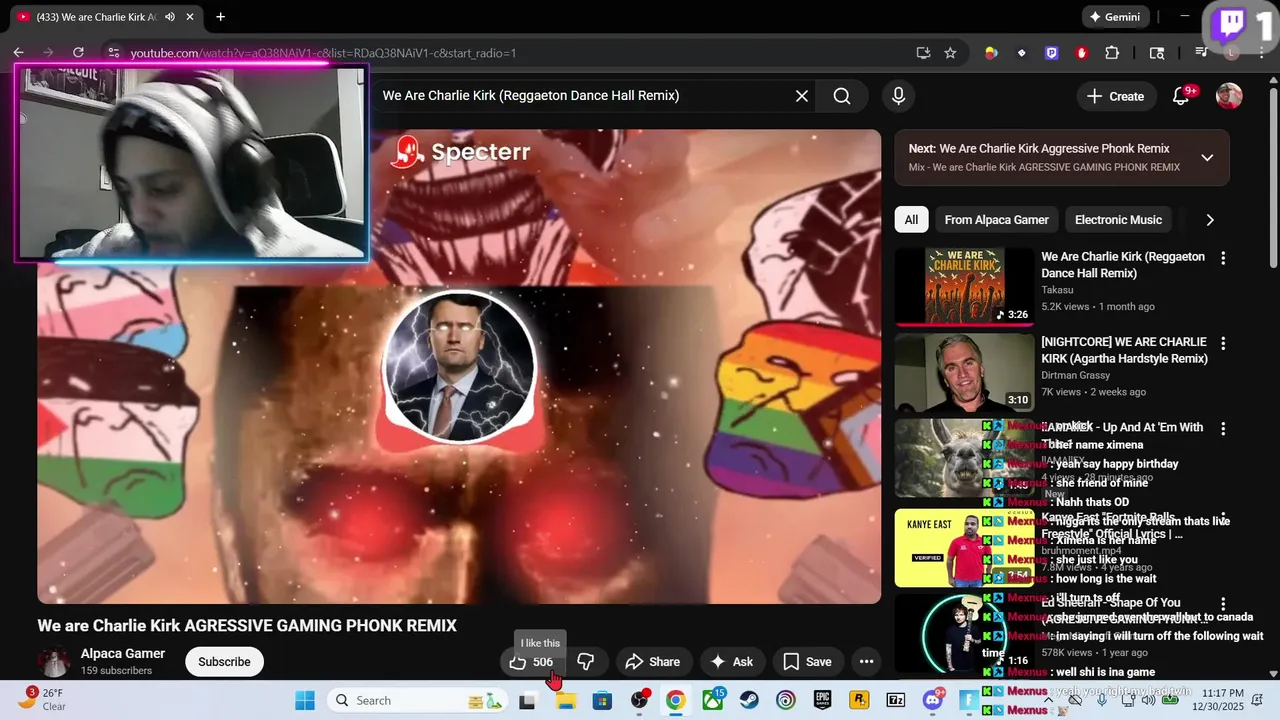Viewport: 1280px width, 720px height.
Task: Open the Alpaca Gamer channel name link
Action: coord(123,654)
